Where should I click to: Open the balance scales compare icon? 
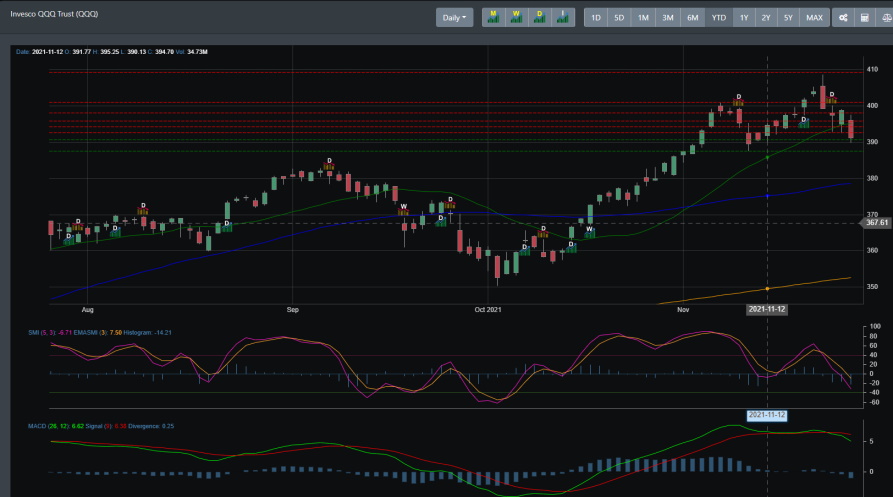(886, 18)
